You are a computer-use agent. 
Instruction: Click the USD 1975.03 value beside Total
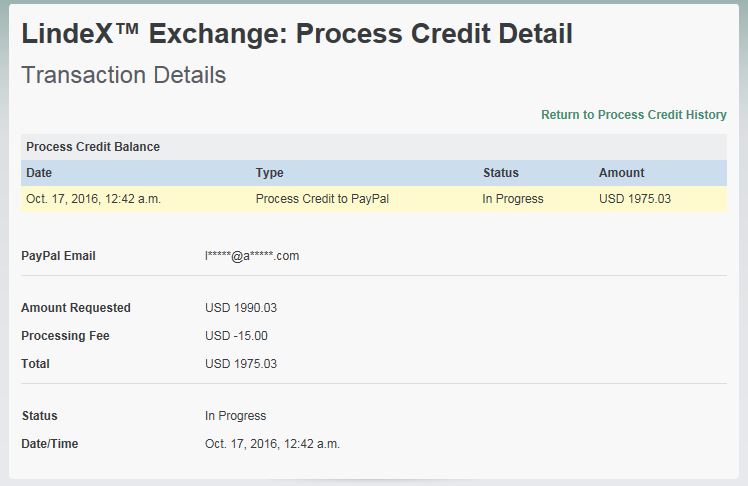tap(241, 364)
